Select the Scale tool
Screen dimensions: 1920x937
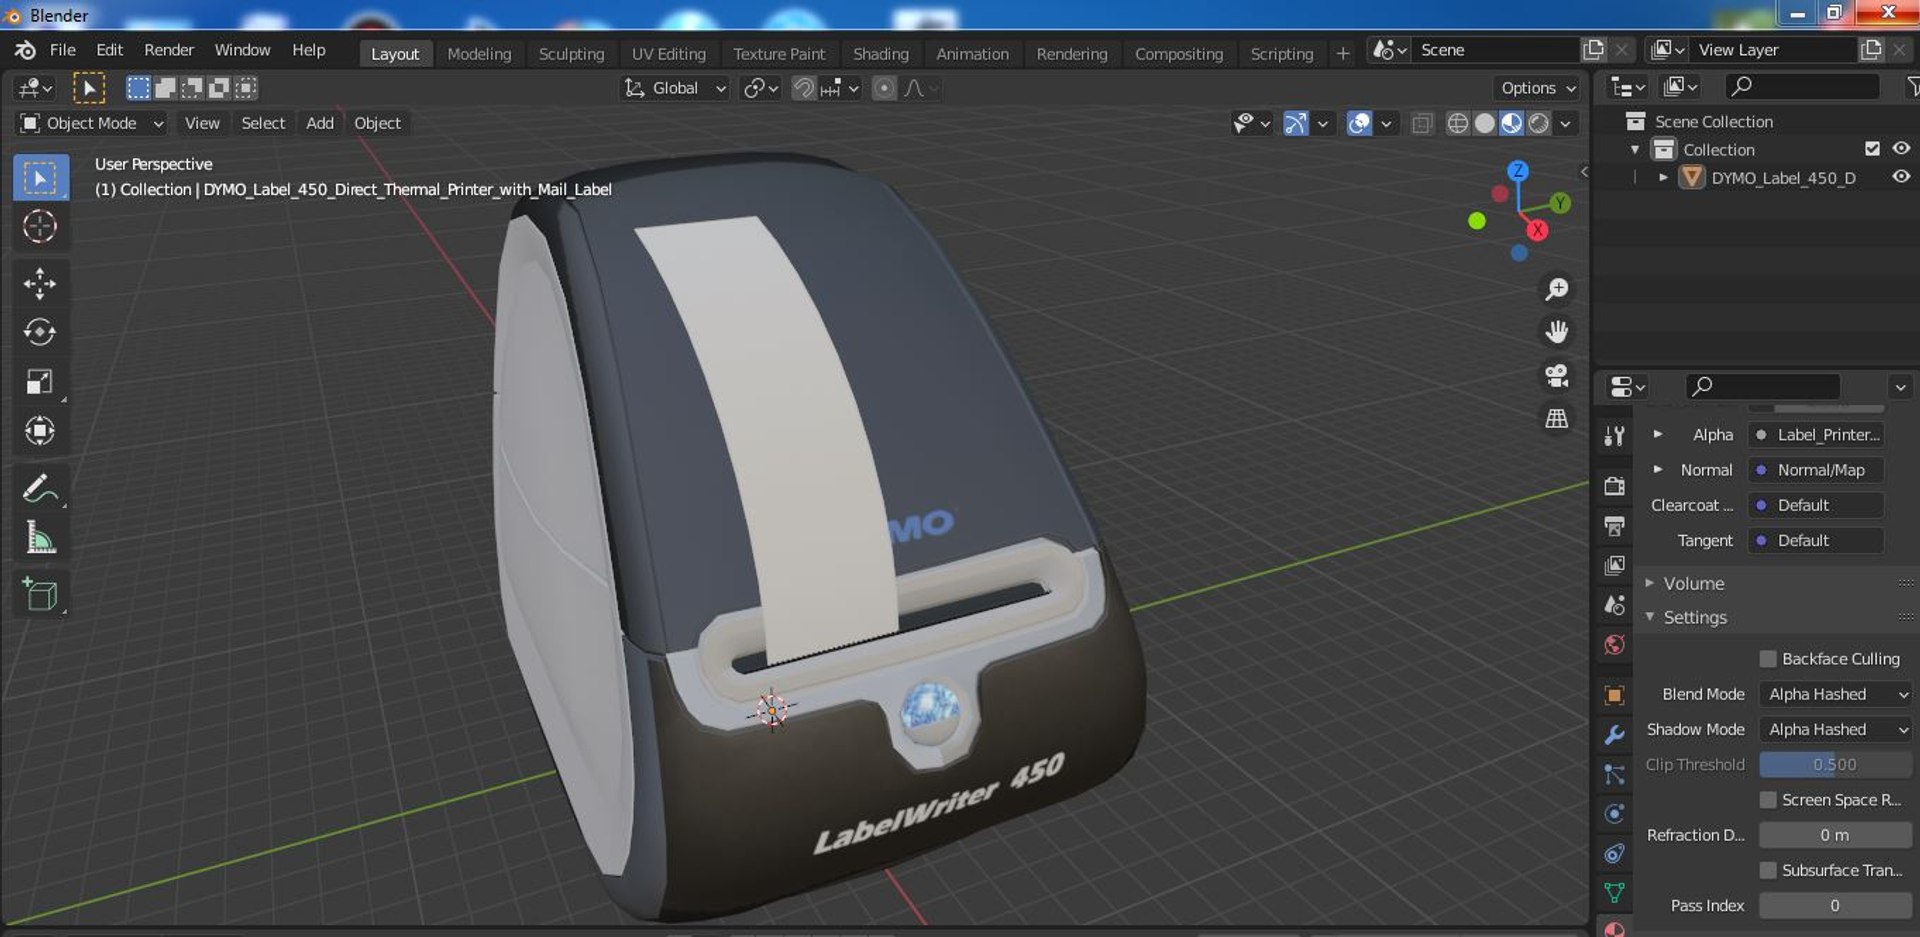click(40, 382)
